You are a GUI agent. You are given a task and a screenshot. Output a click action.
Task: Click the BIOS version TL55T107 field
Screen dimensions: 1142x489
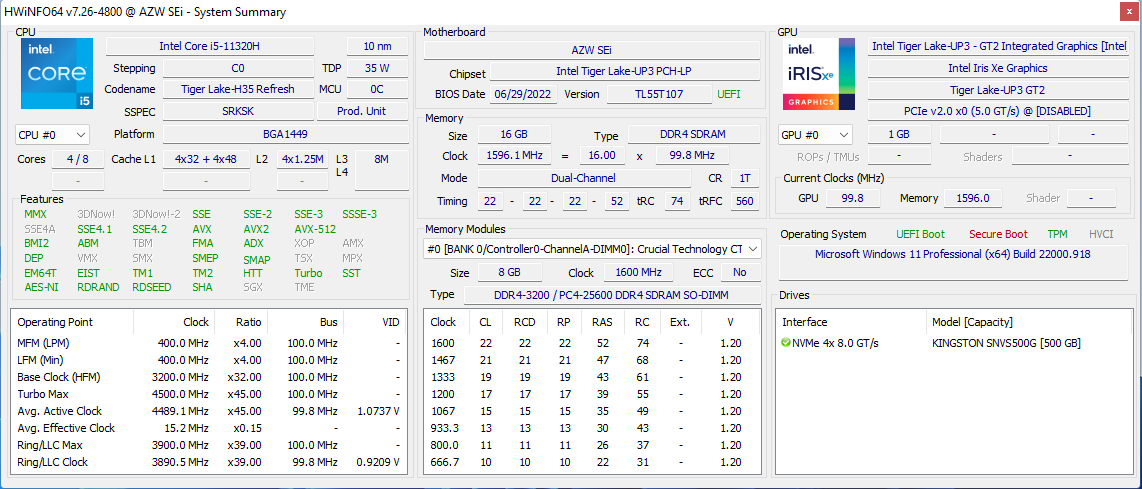(659, 94)
